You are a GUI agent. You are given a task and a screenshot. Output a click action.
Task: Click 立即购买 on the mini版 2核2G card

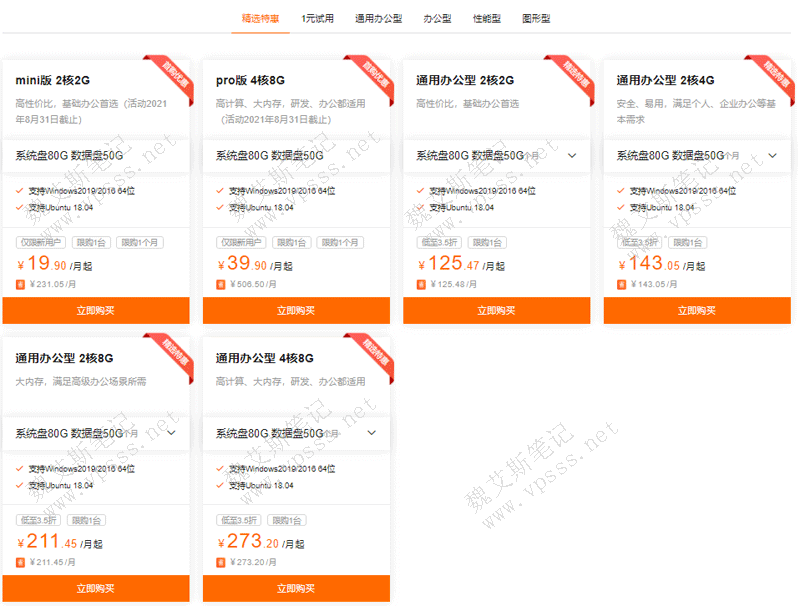click(x=96, y=311)
